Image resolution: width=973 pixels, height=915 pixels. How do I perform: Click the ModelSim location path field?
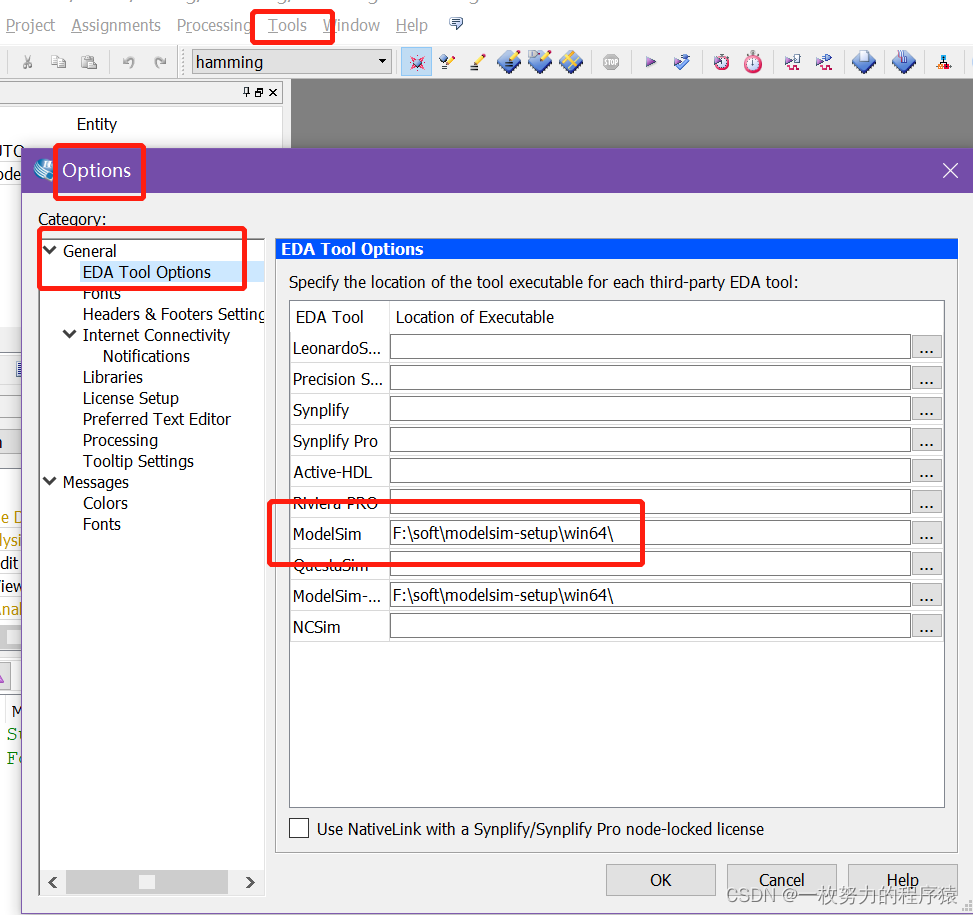pyautogui.click(x=650, y=533)
